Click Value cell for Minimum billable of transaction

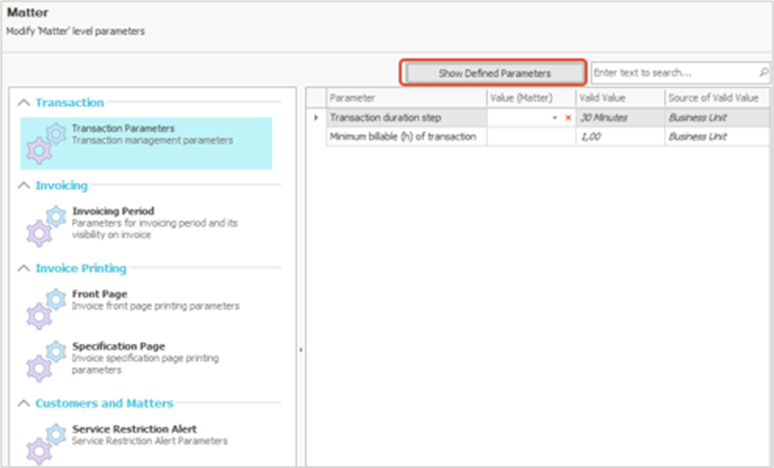coord(530,137)
